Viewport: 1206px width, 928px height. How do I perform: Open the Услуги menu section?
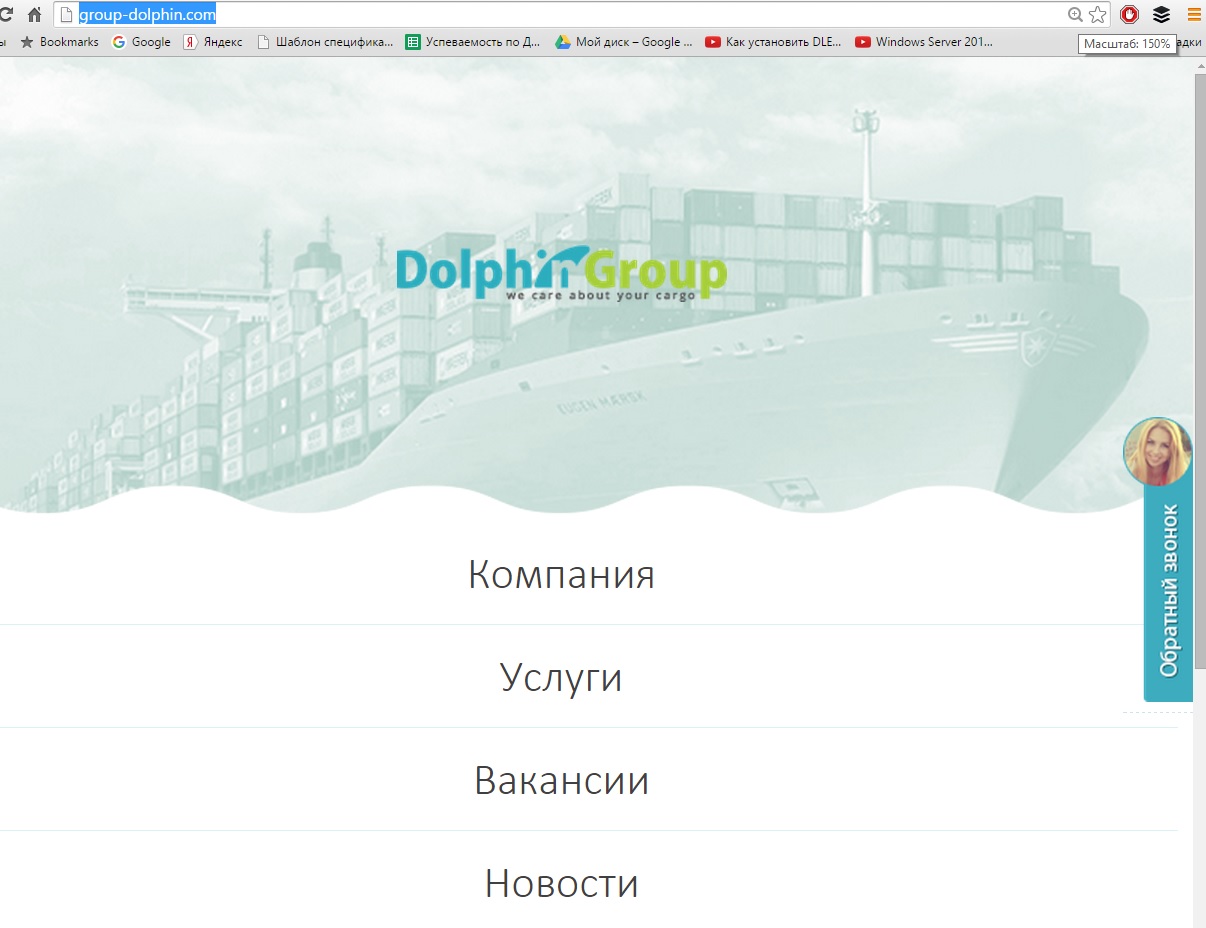point(561,678)
